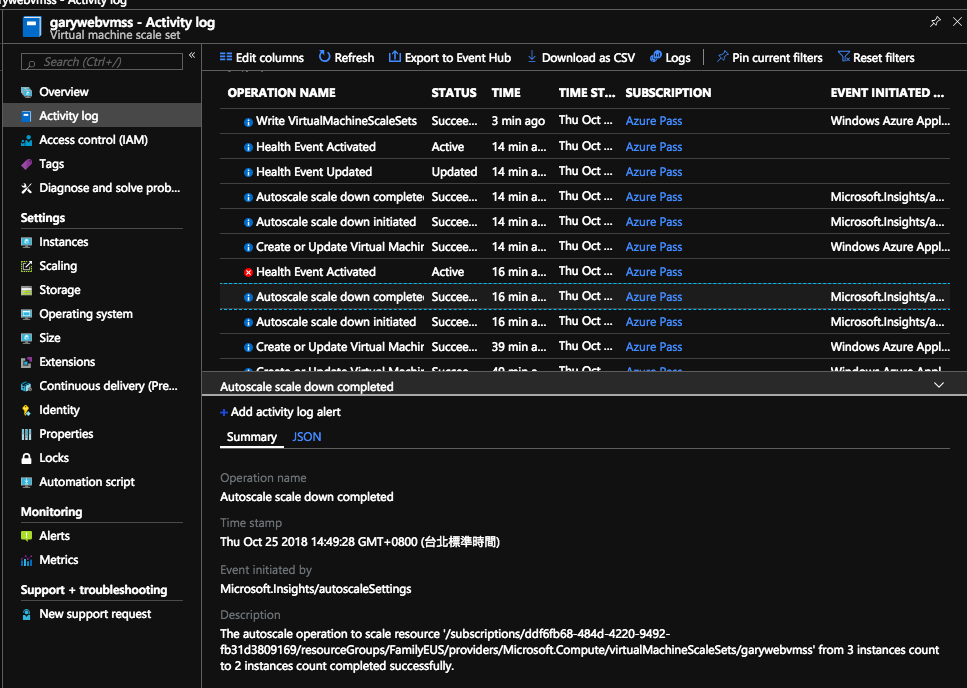Close the Activity log blade
Viewport: 967px width, 688px height.
(x=957, y=22)
